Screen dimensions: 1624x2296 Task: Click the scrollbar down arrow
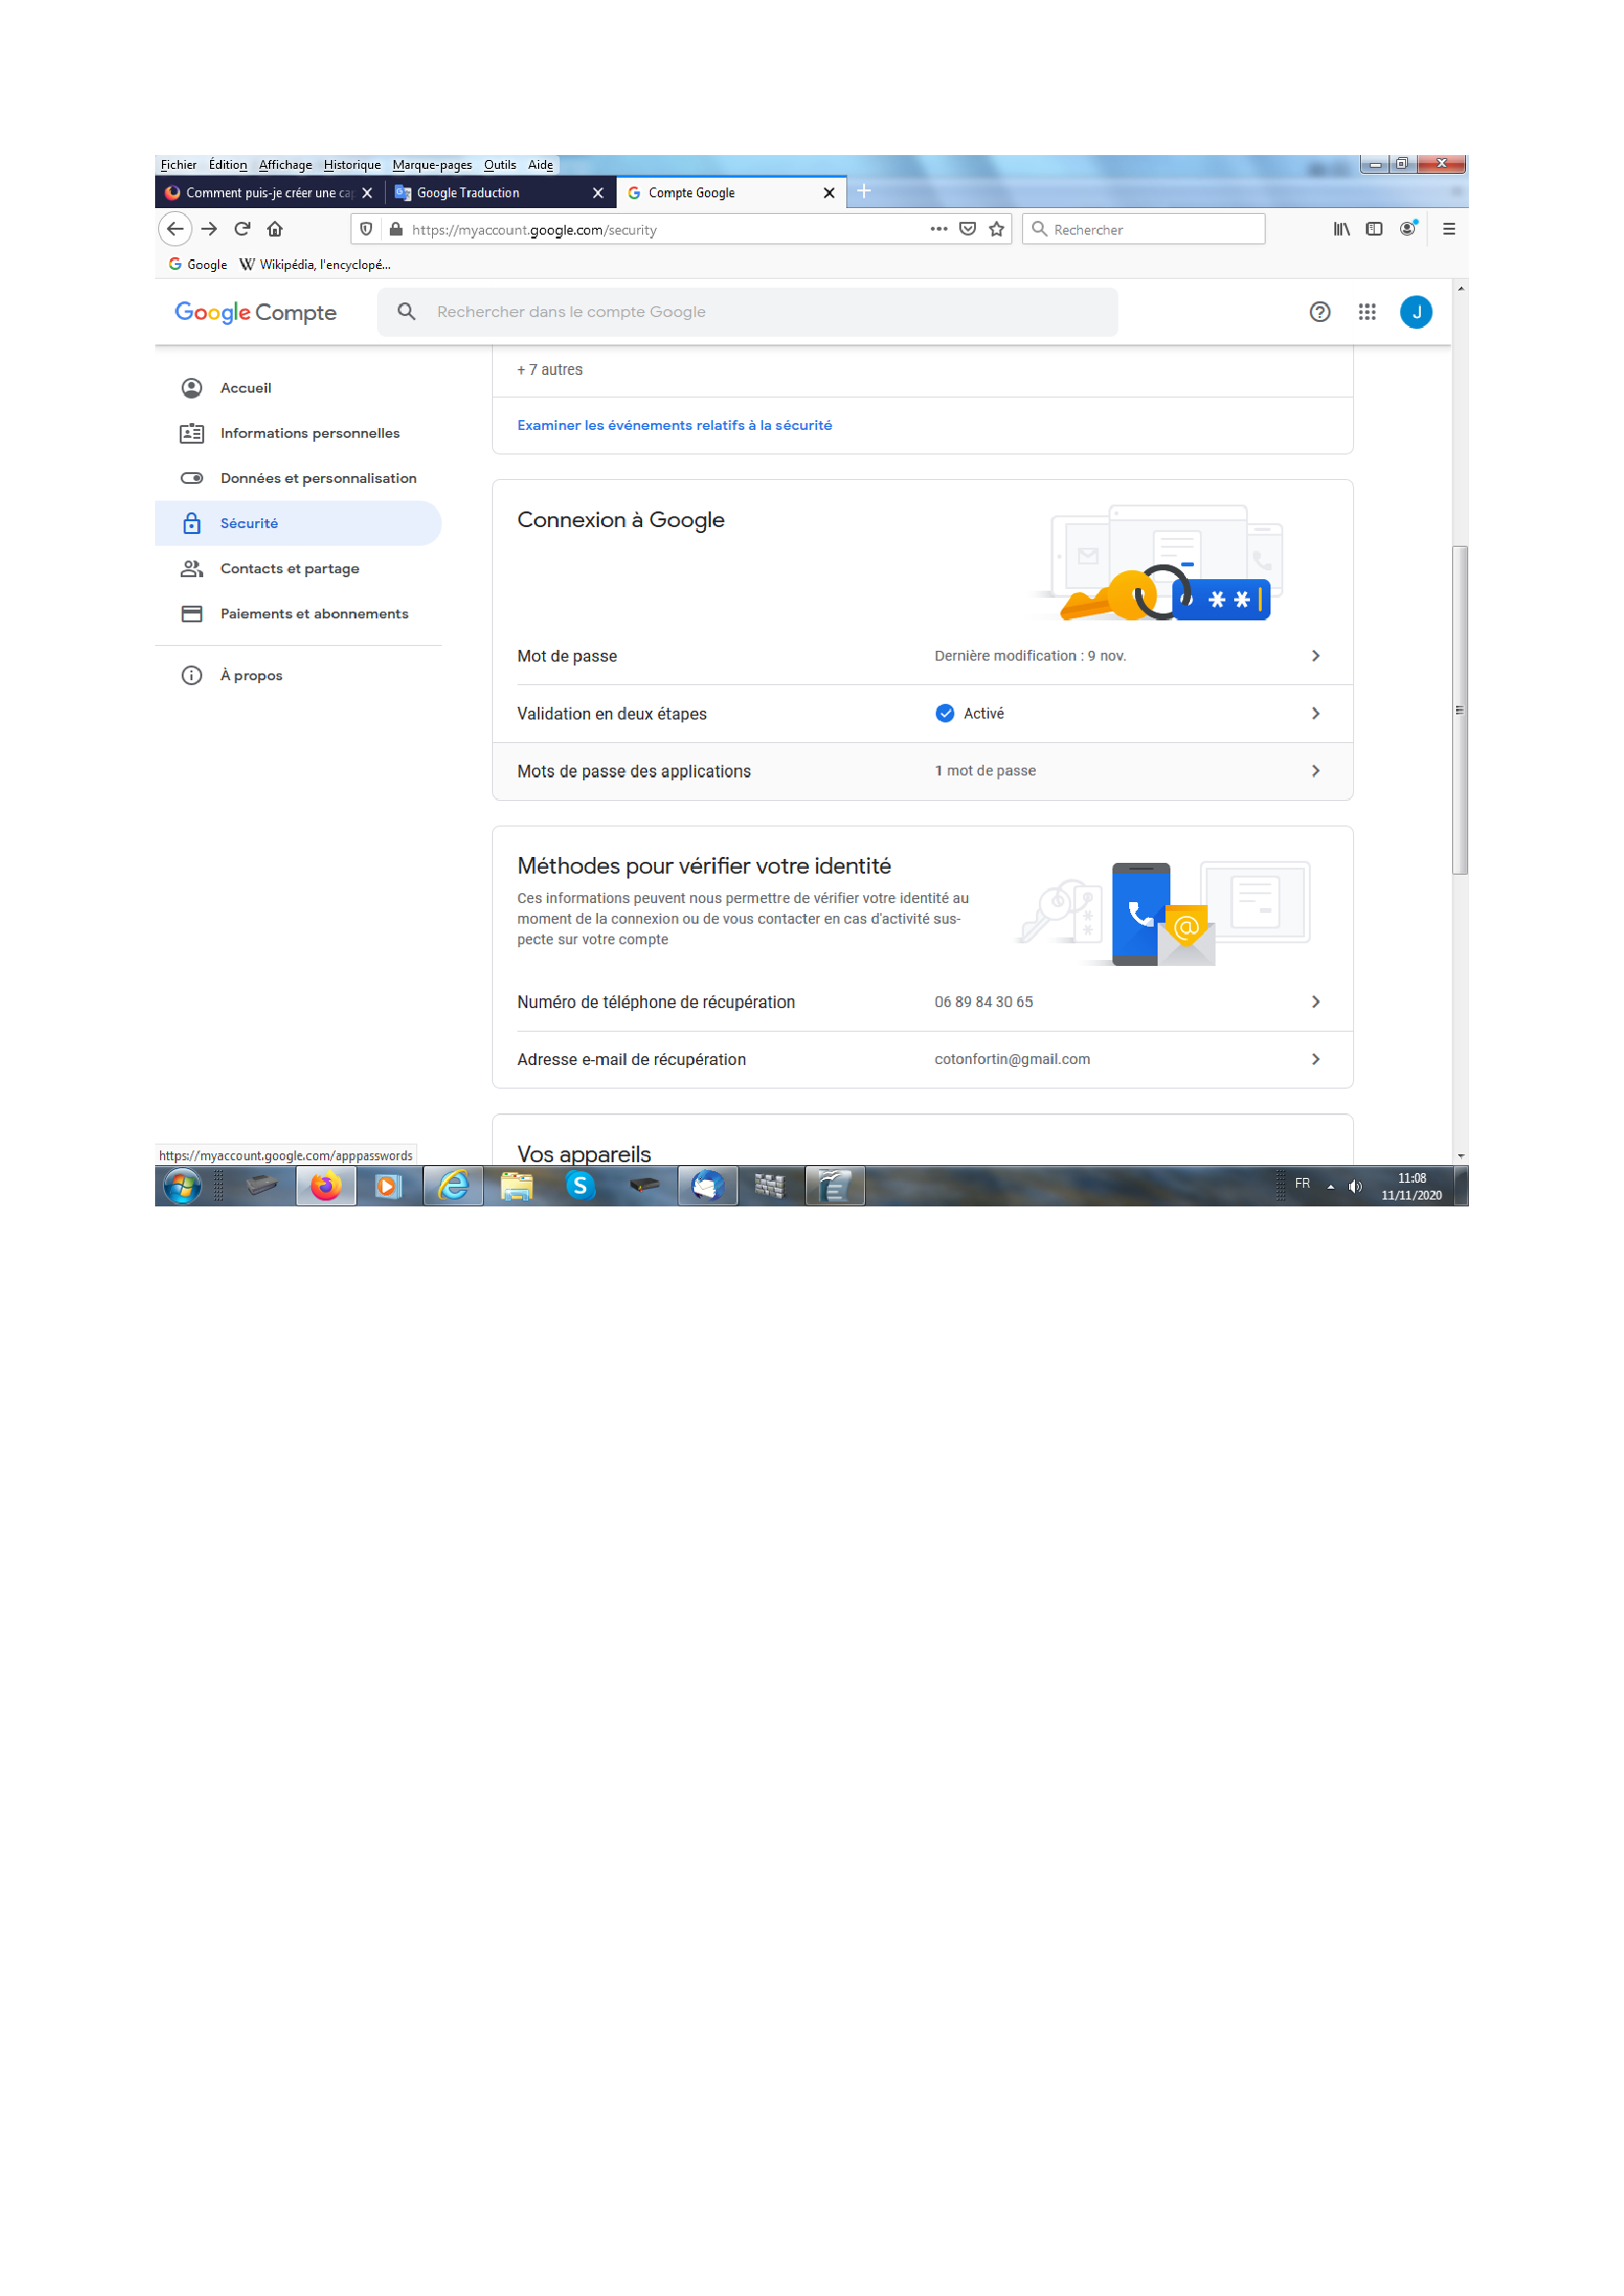[x=1461, y=1156]
